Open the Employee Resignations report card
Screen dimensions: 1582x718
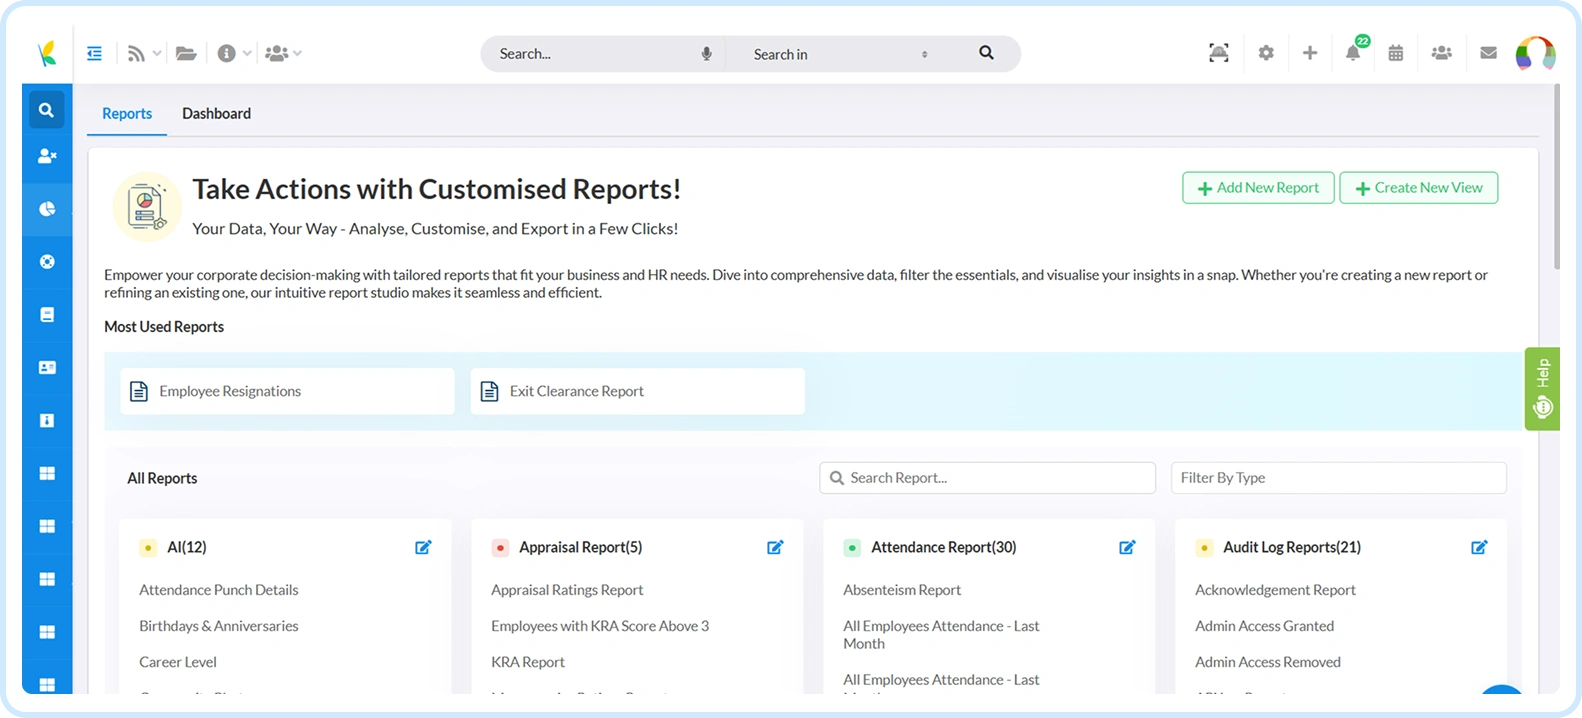(x=287, y=391)
